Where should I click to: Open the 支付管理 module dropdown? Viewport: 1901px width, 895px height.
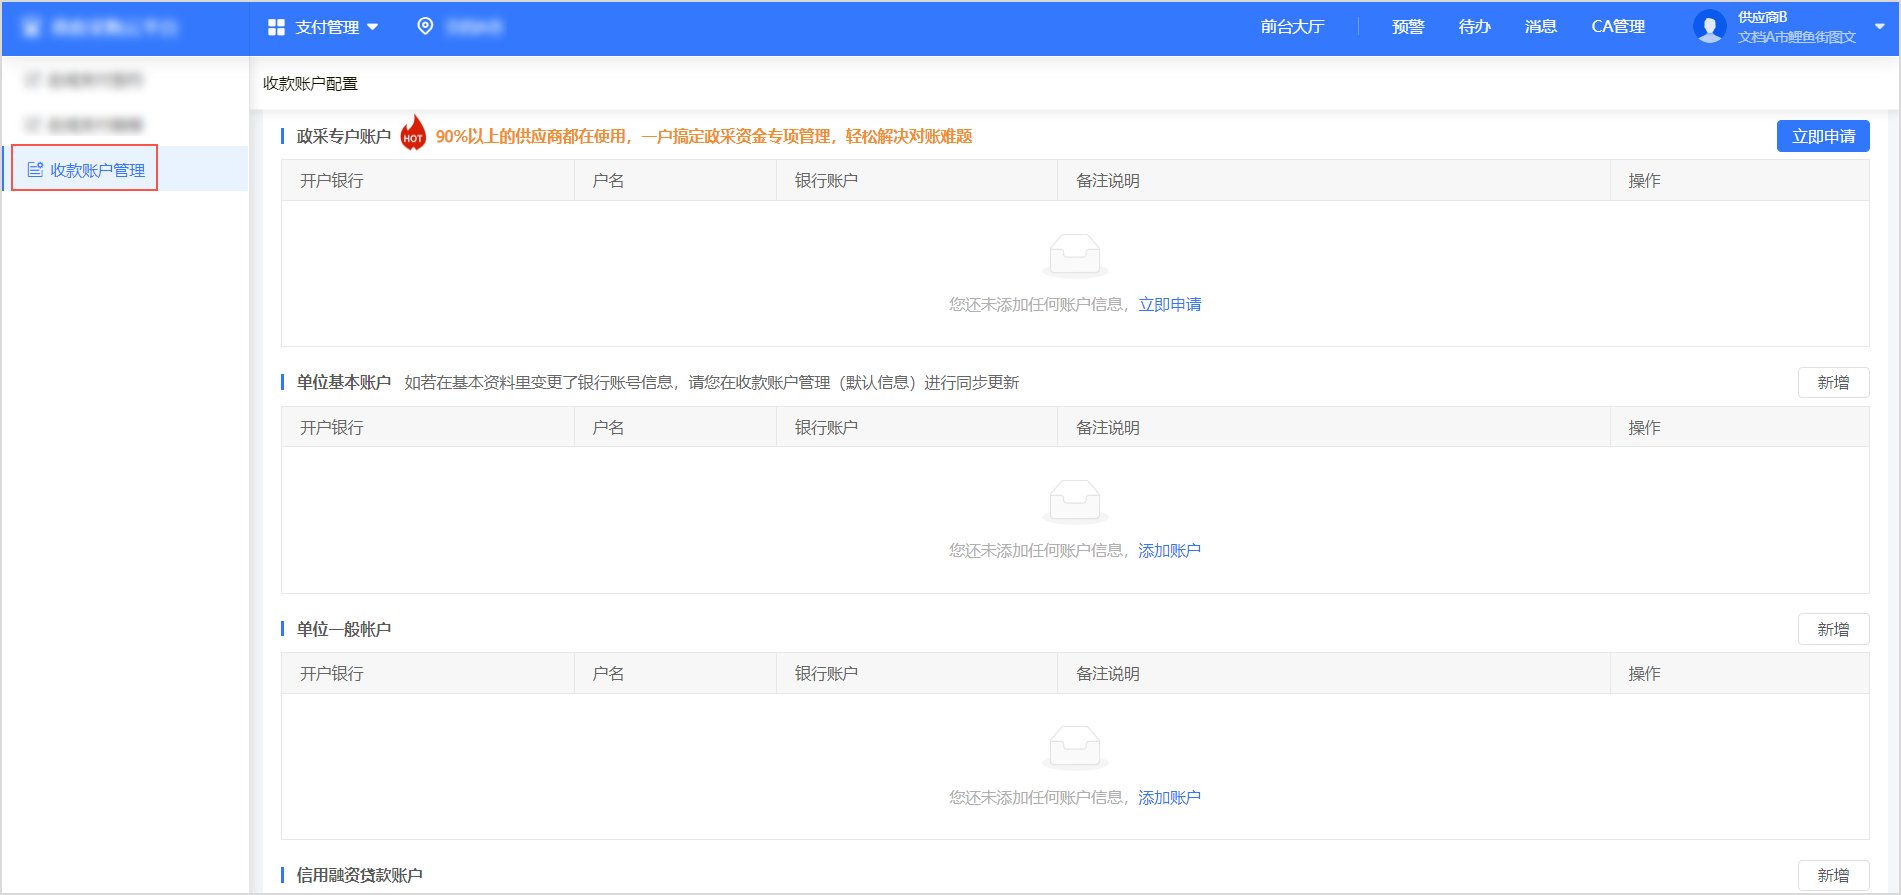[323, 27]
